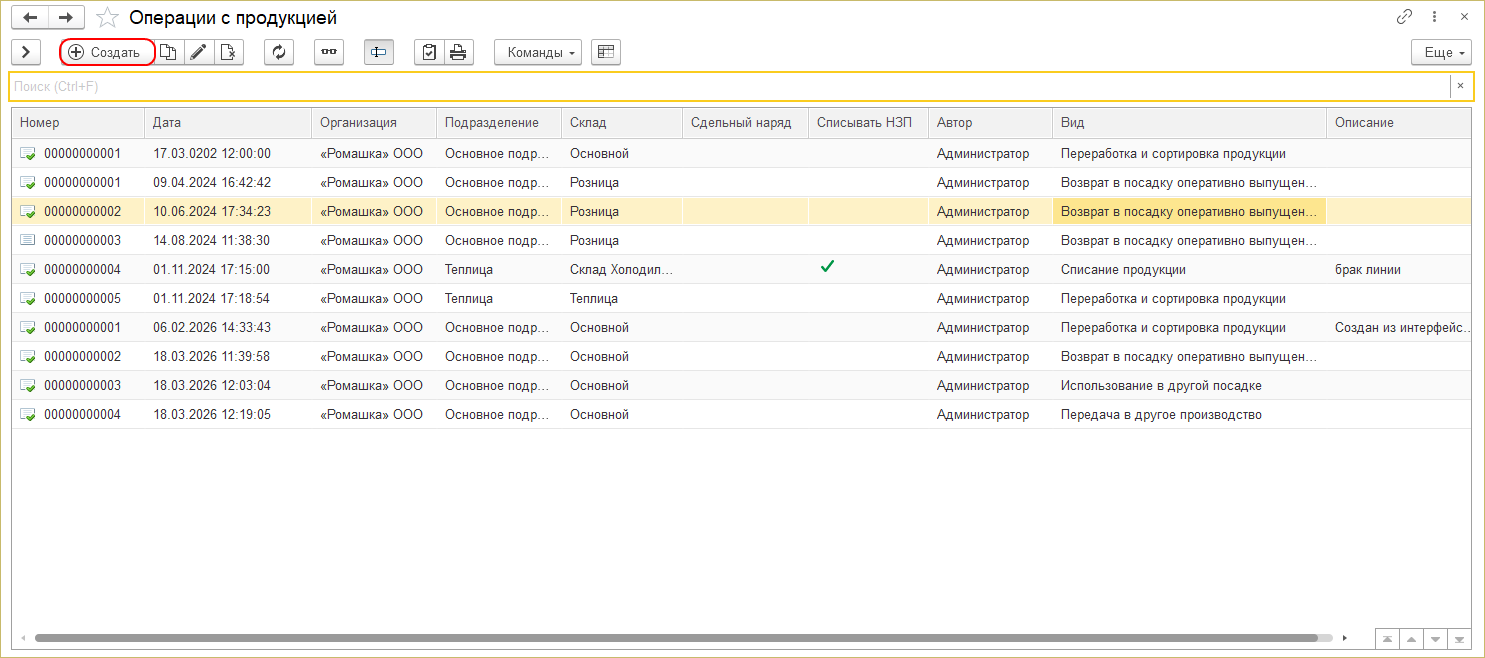Click the printer icon
This screenshot has height=658, width=1485.
click(x=458, y=53)
